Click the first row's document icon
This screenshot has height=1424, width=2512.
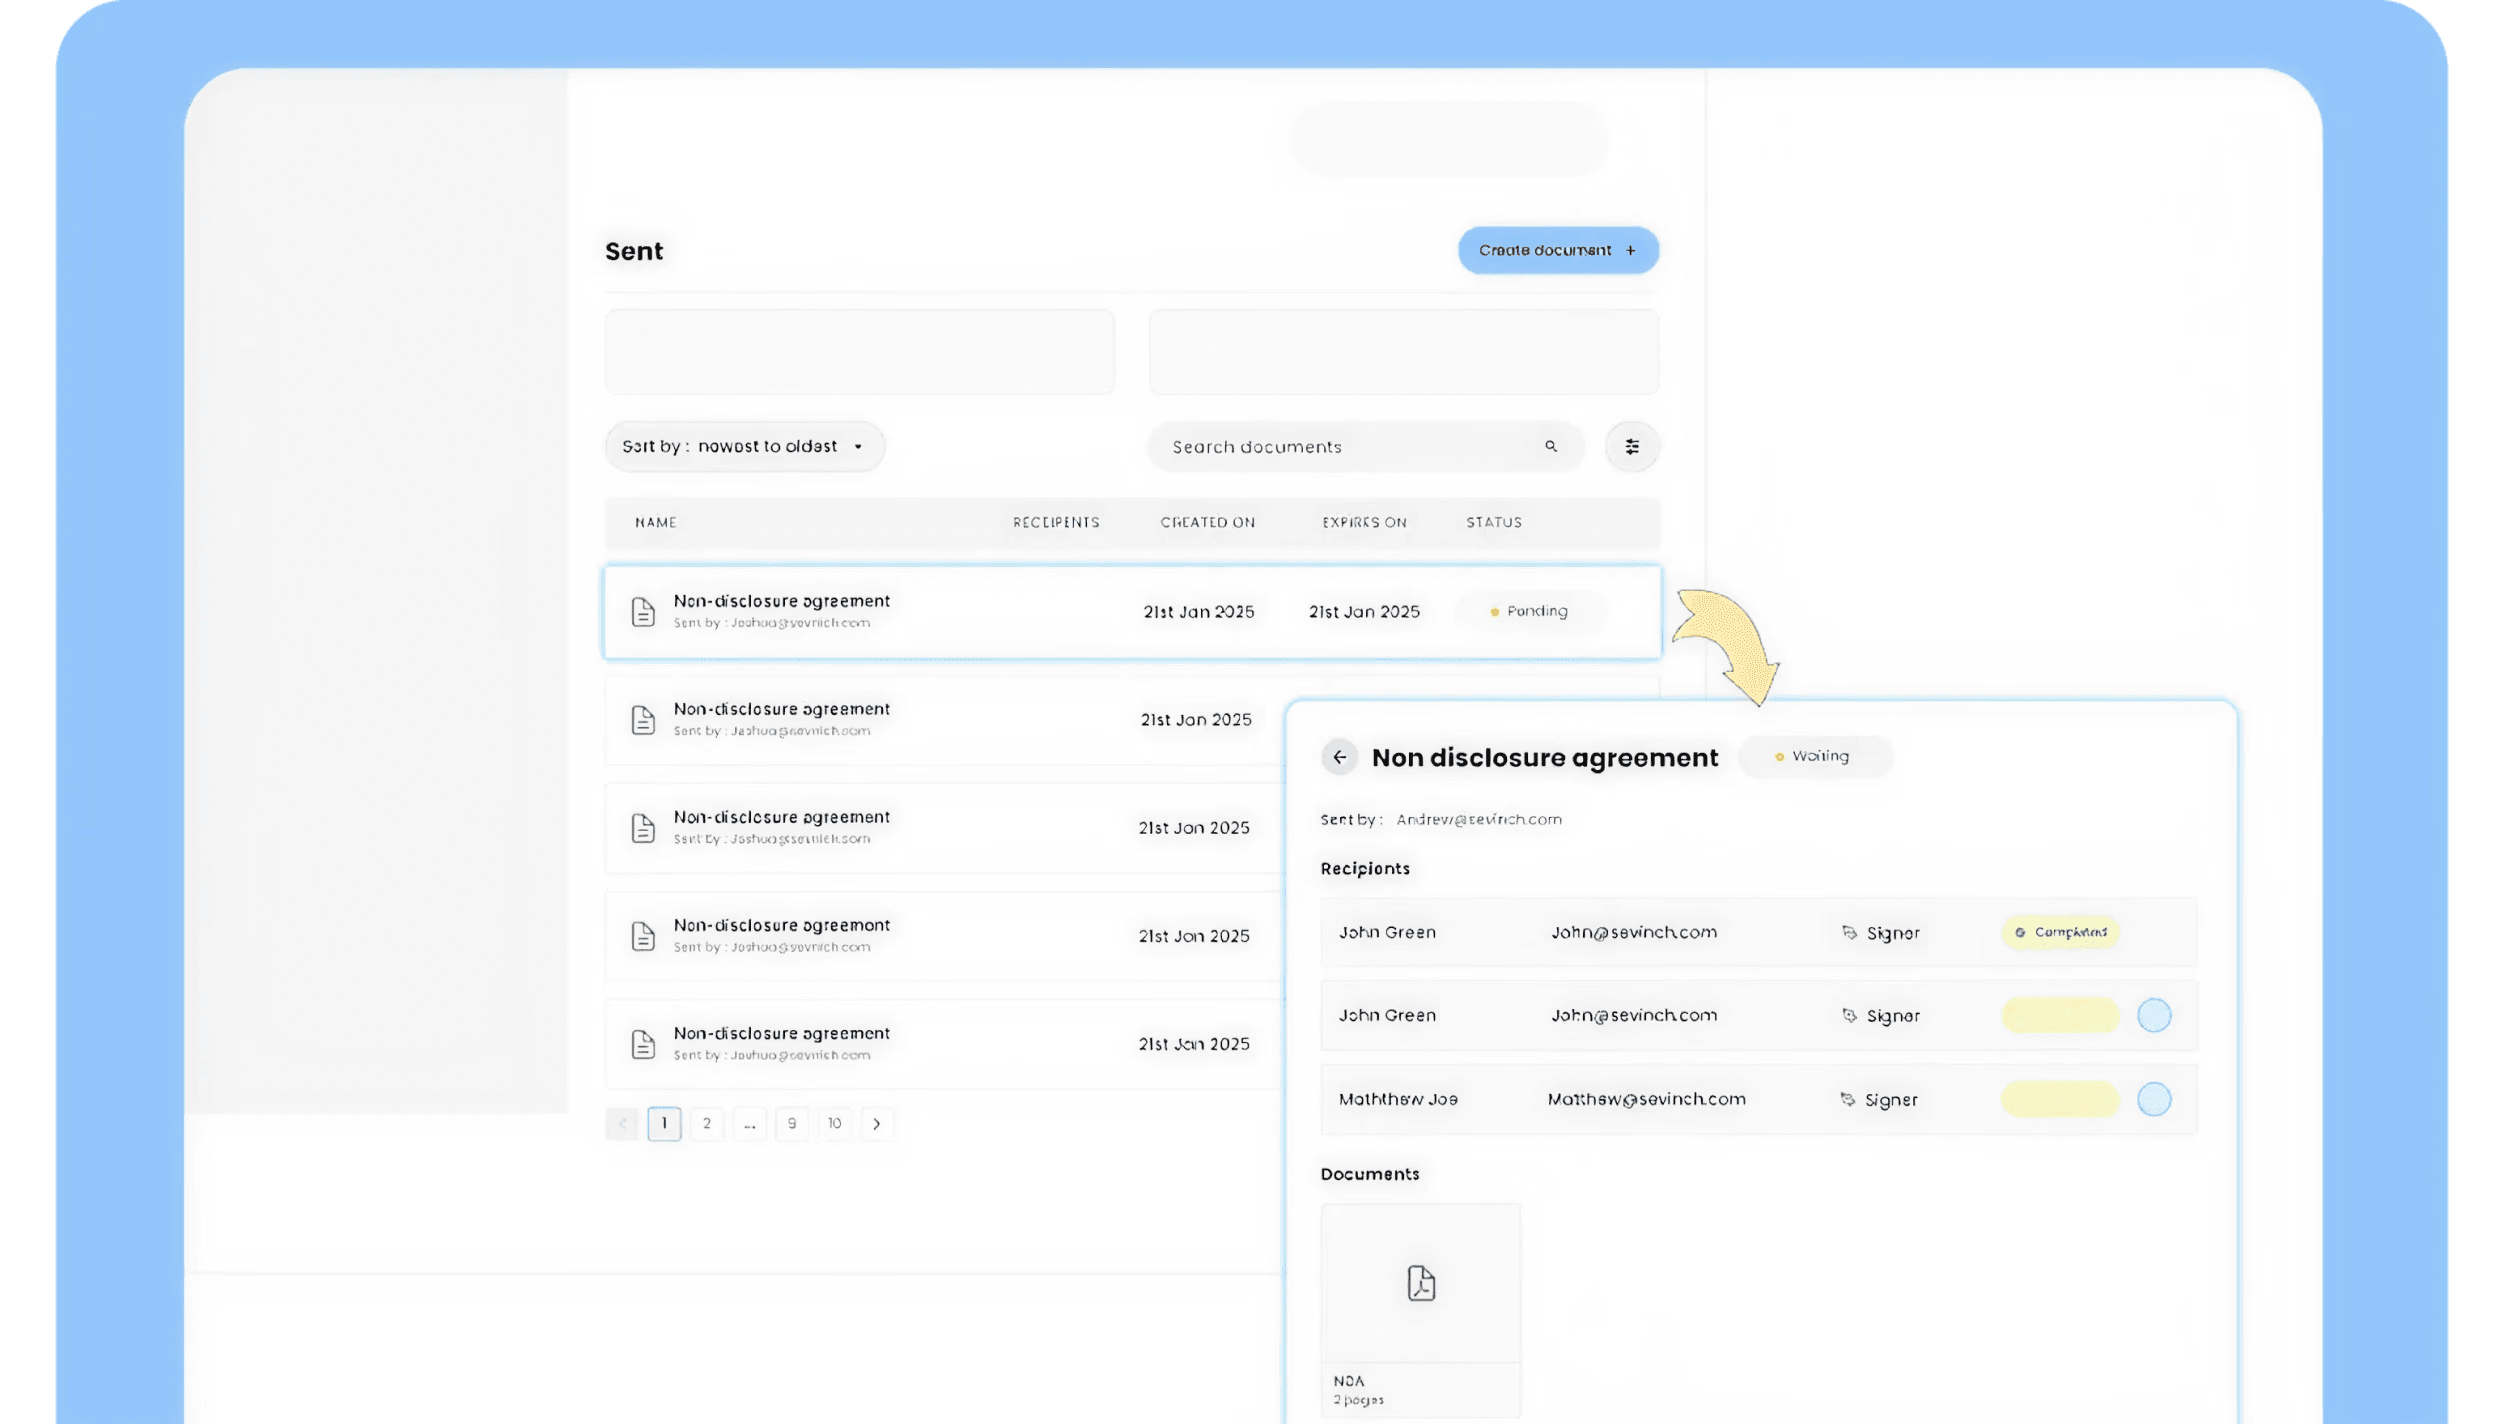point(643,612)
